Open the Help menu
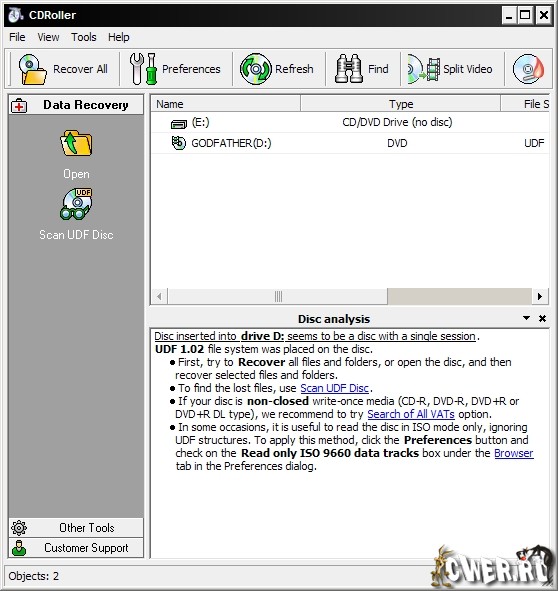 point(119,37)
